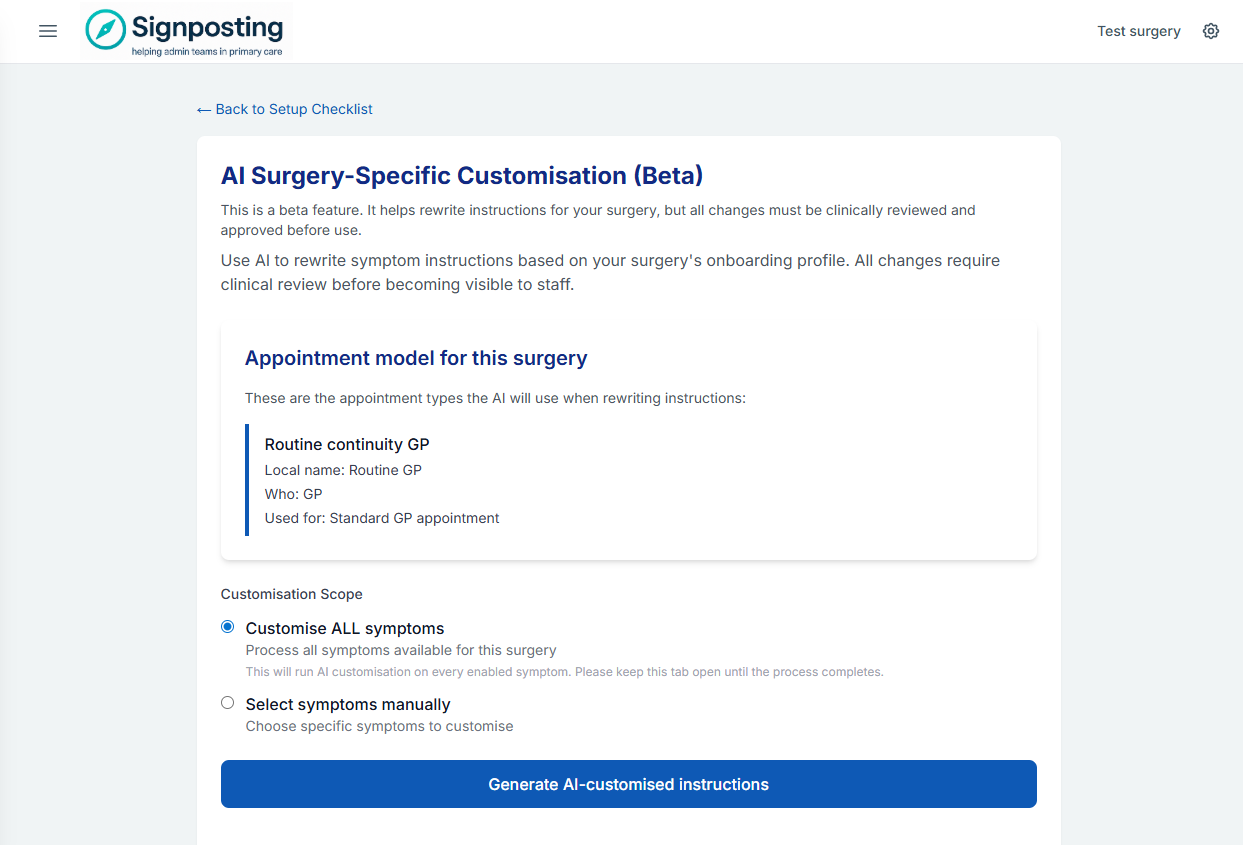
Task: Click the AI Surgery-Specific Customisation (Beta) heading
Action: (x=462, y=176)
